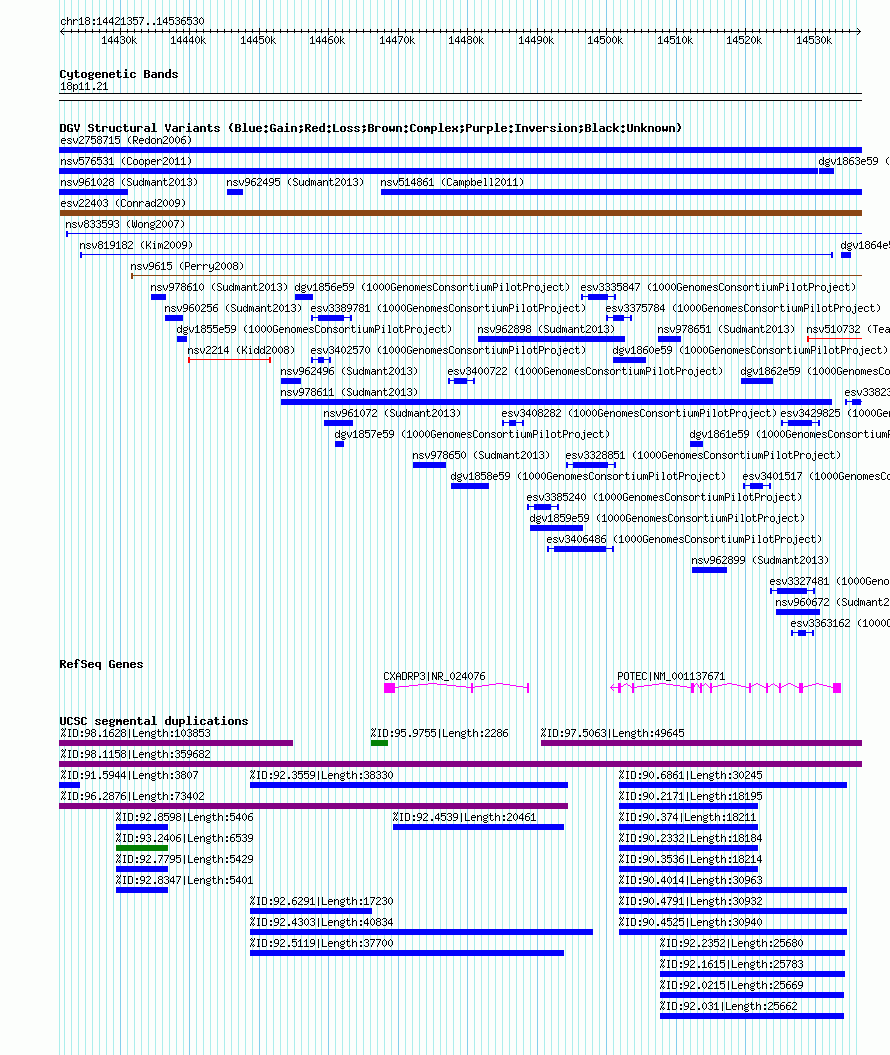890x1055 pixels.
Task: Select the chr18:14421357..14536530 region label
Action: tap(133, 21)
